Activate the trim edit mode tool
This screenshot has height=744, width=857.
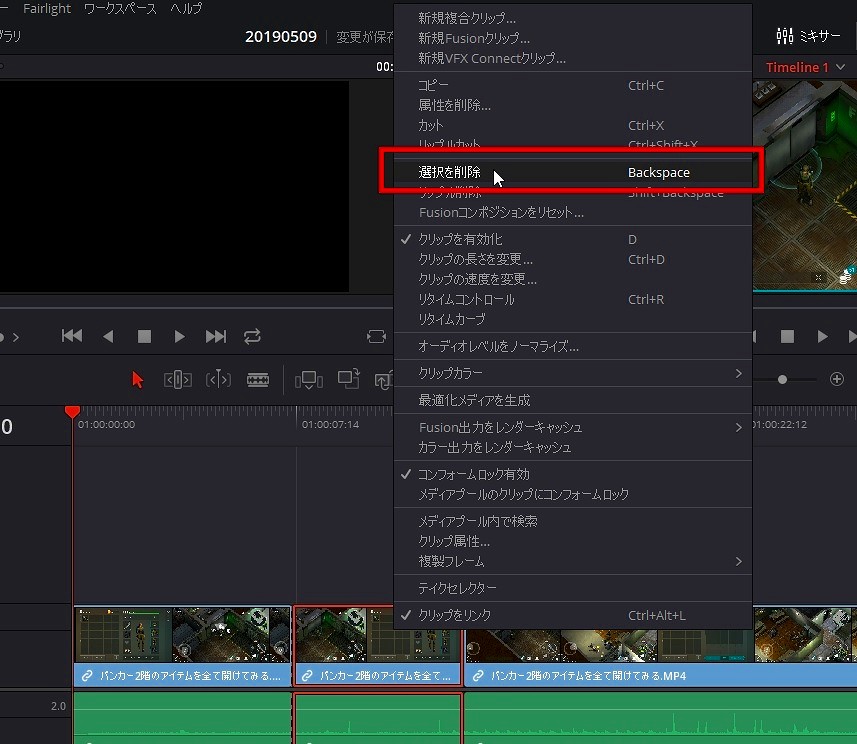[x=177, y=380]
